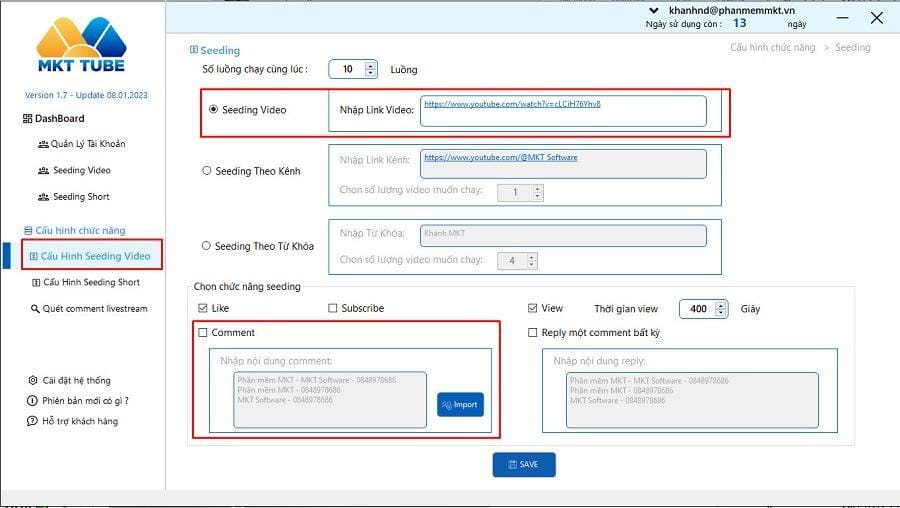Enable Reply một comment bất kỳ checkbox
Image resolution: width=900 pixels, height=508 pixels.
click(533, 332)
